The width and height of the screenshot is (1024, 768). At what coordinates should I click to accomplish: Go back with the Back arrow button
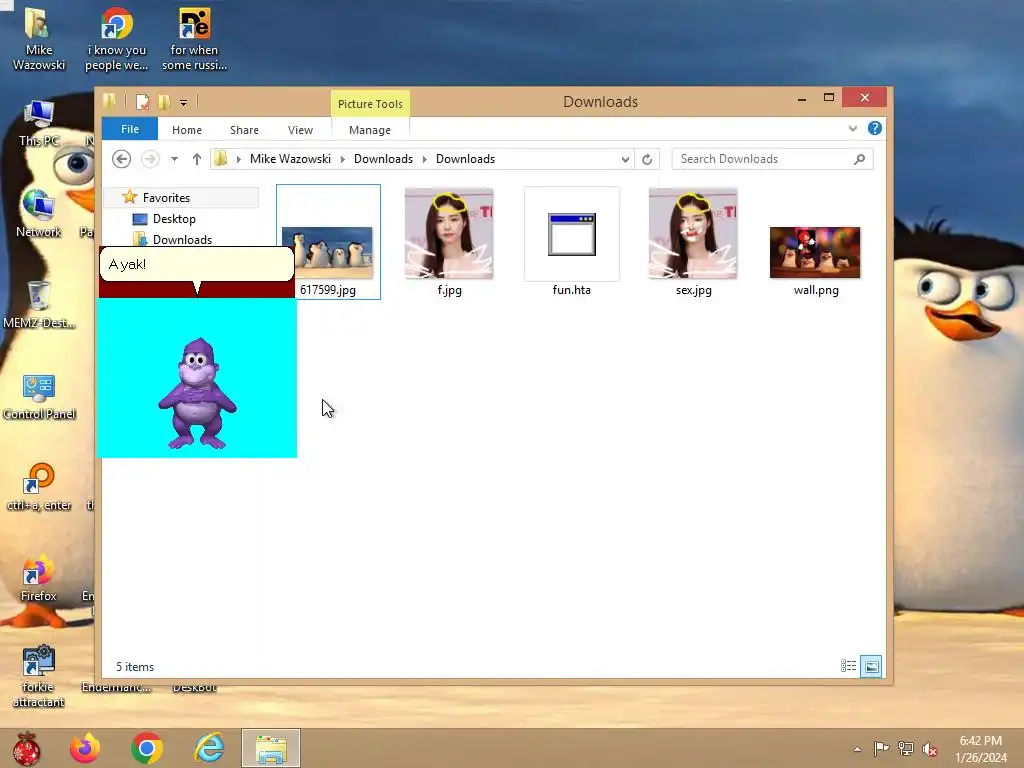(121, 159)
